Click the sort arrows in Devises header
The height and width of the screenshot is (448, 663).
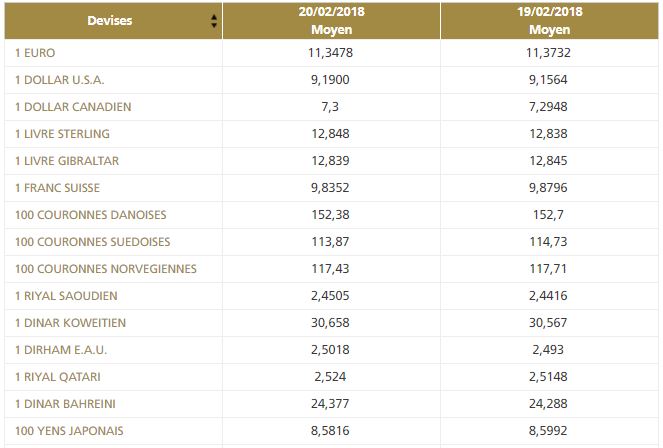pyautogui.click(x=213, y=21)
